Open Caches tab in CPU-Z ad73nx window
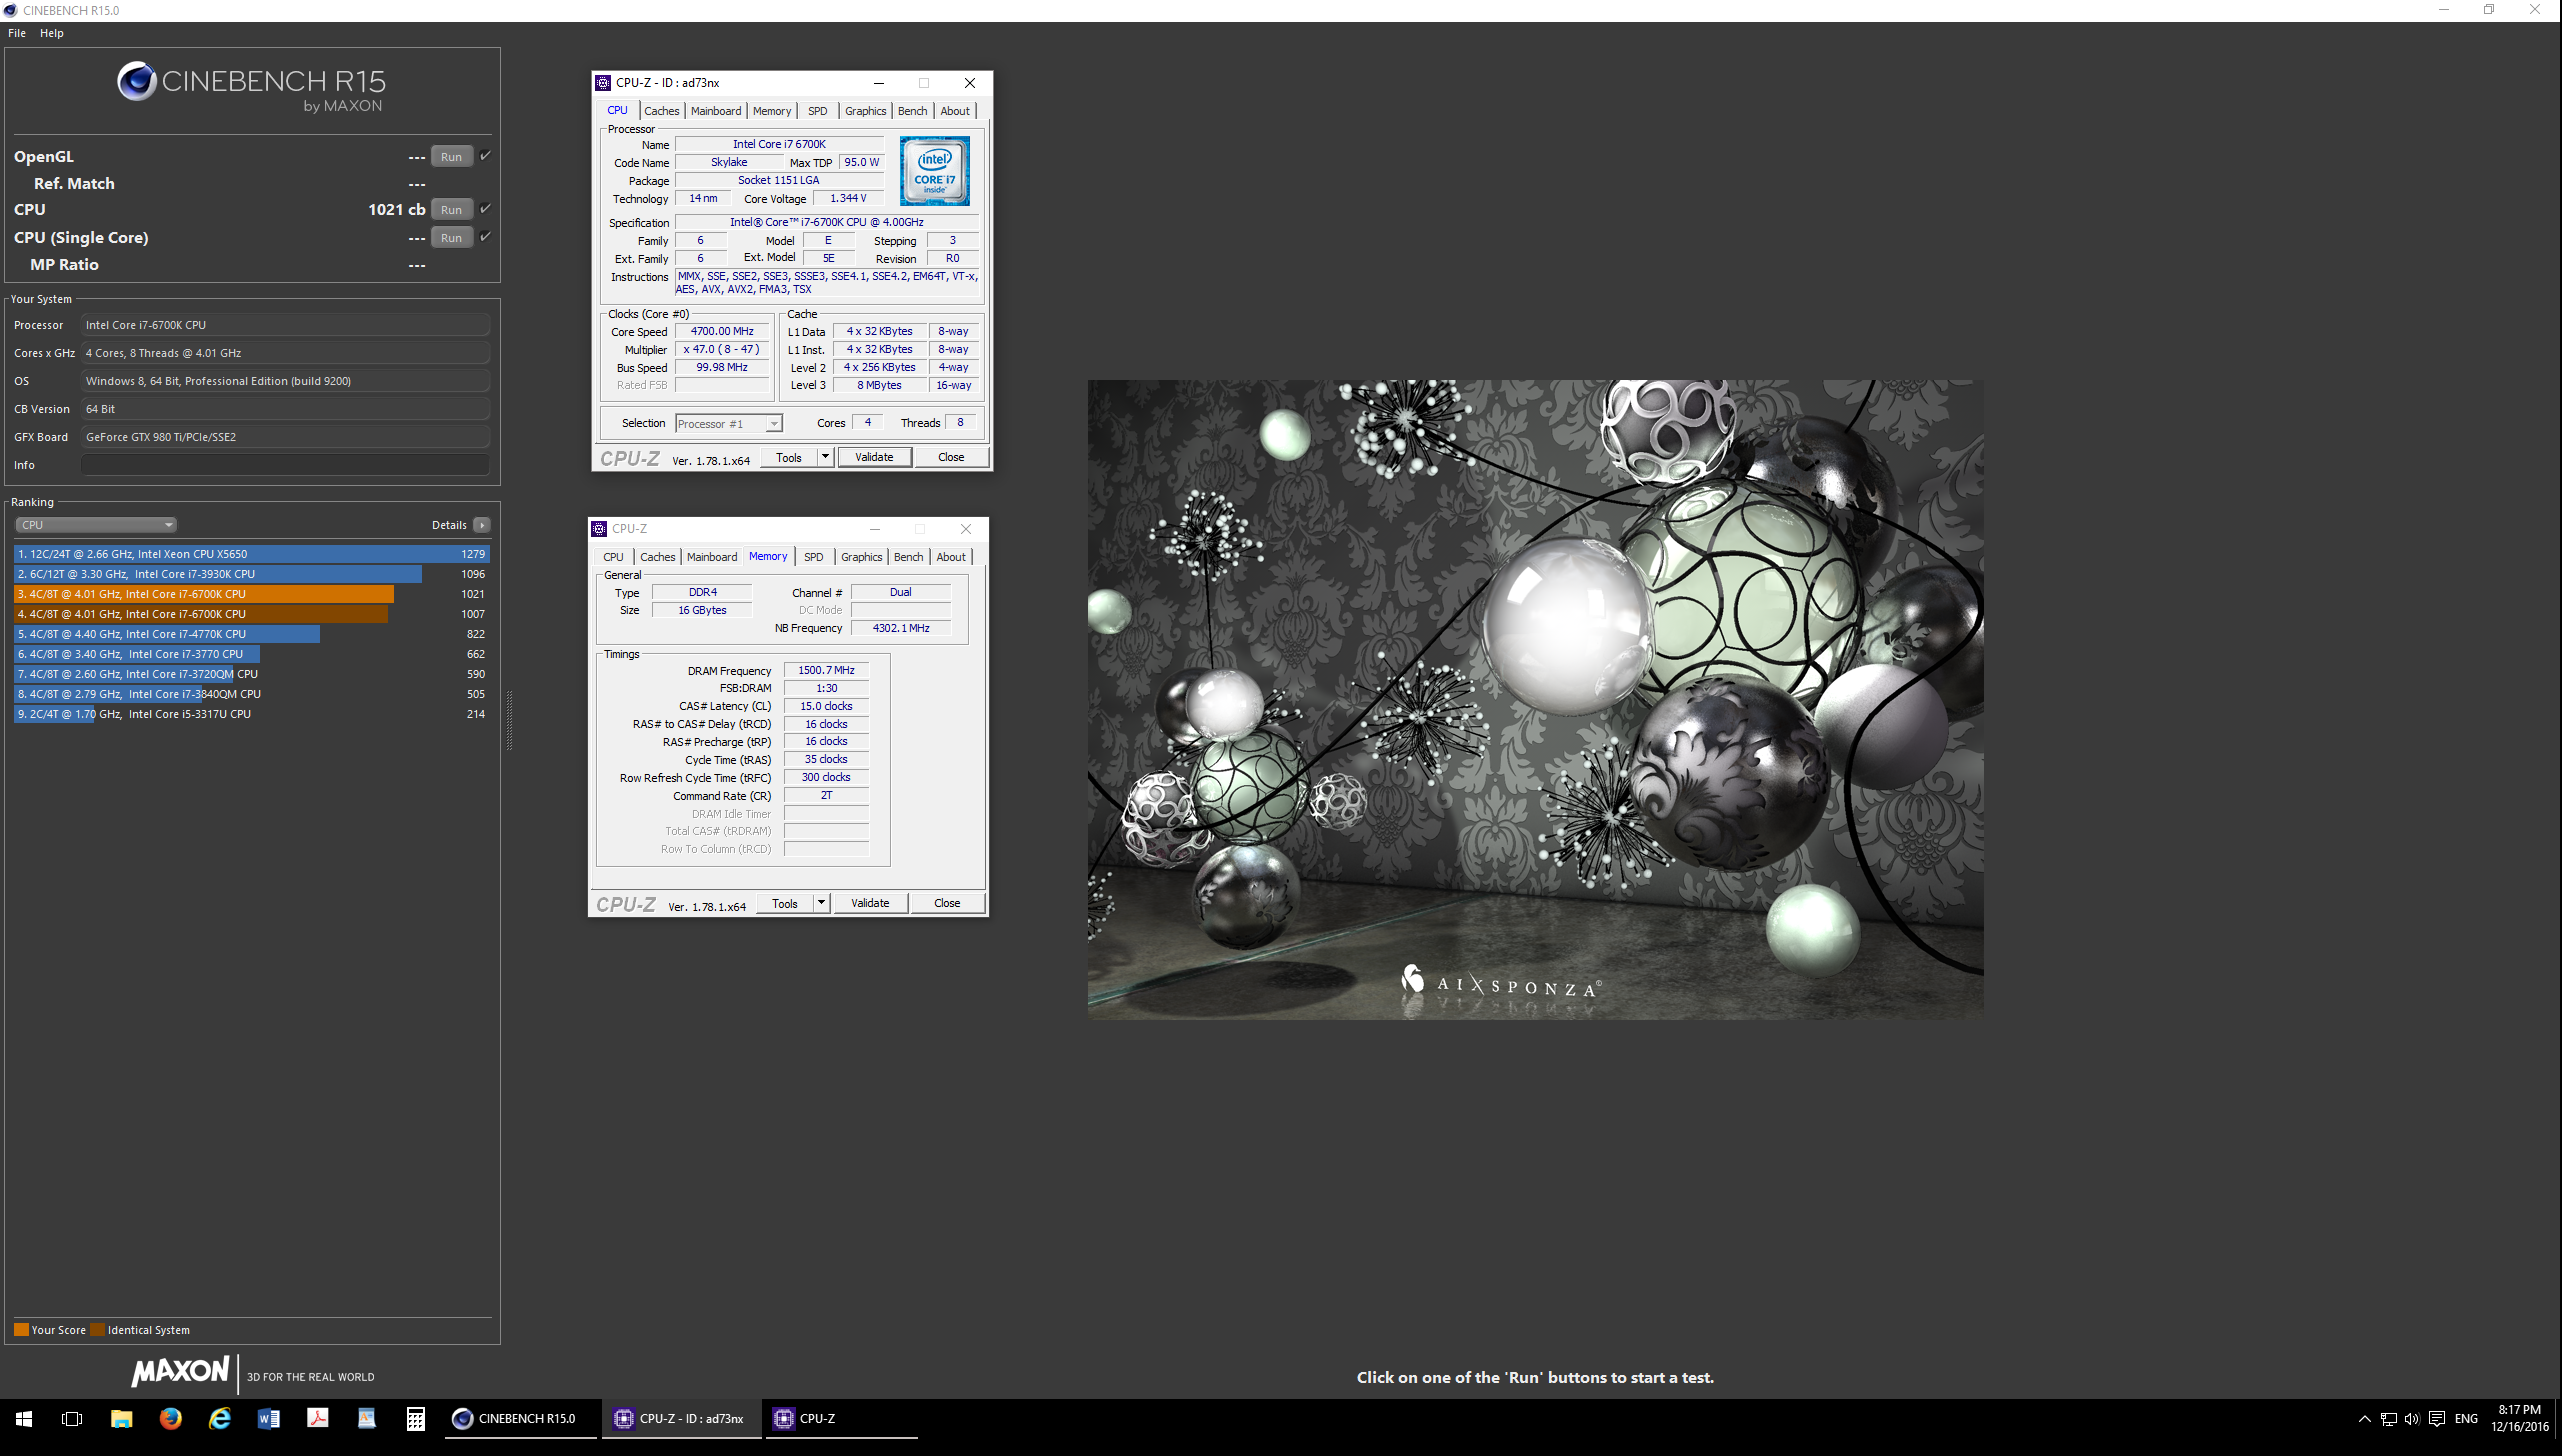 pyautogui.click(x=661, y=111)
